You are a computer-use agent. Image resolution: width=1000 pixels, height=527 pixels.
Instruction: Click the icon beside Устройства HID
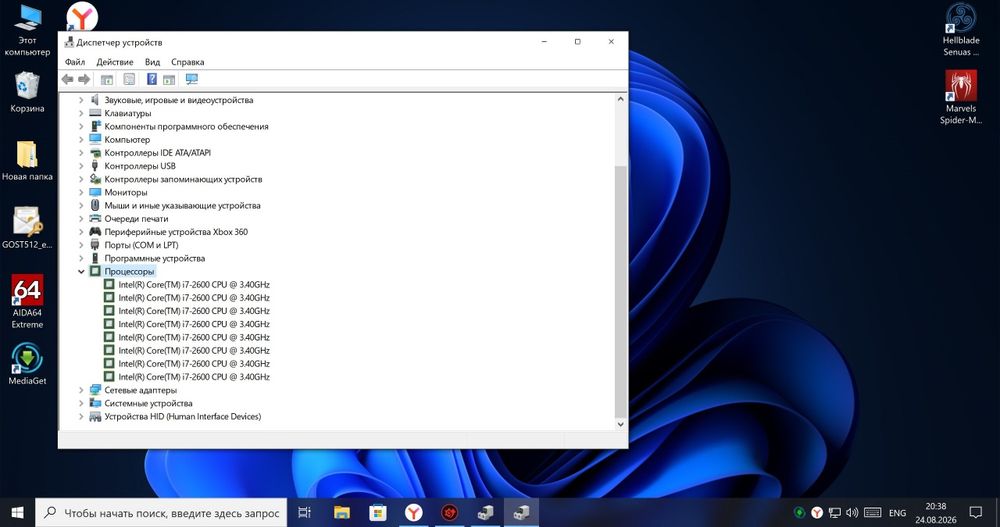click(x=95, y=417)
